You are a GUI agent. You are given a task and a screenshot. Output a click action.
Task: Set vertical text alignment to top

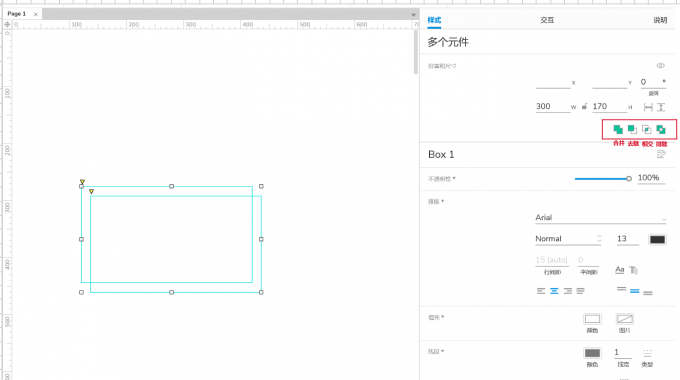(621, 290)
